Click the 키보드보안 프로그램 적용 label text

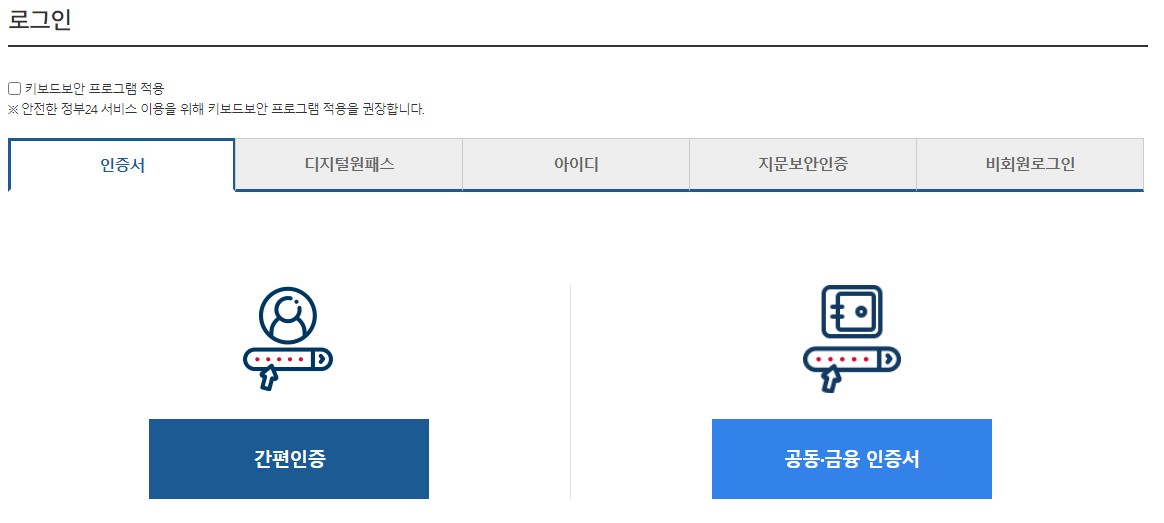[94, 89]
